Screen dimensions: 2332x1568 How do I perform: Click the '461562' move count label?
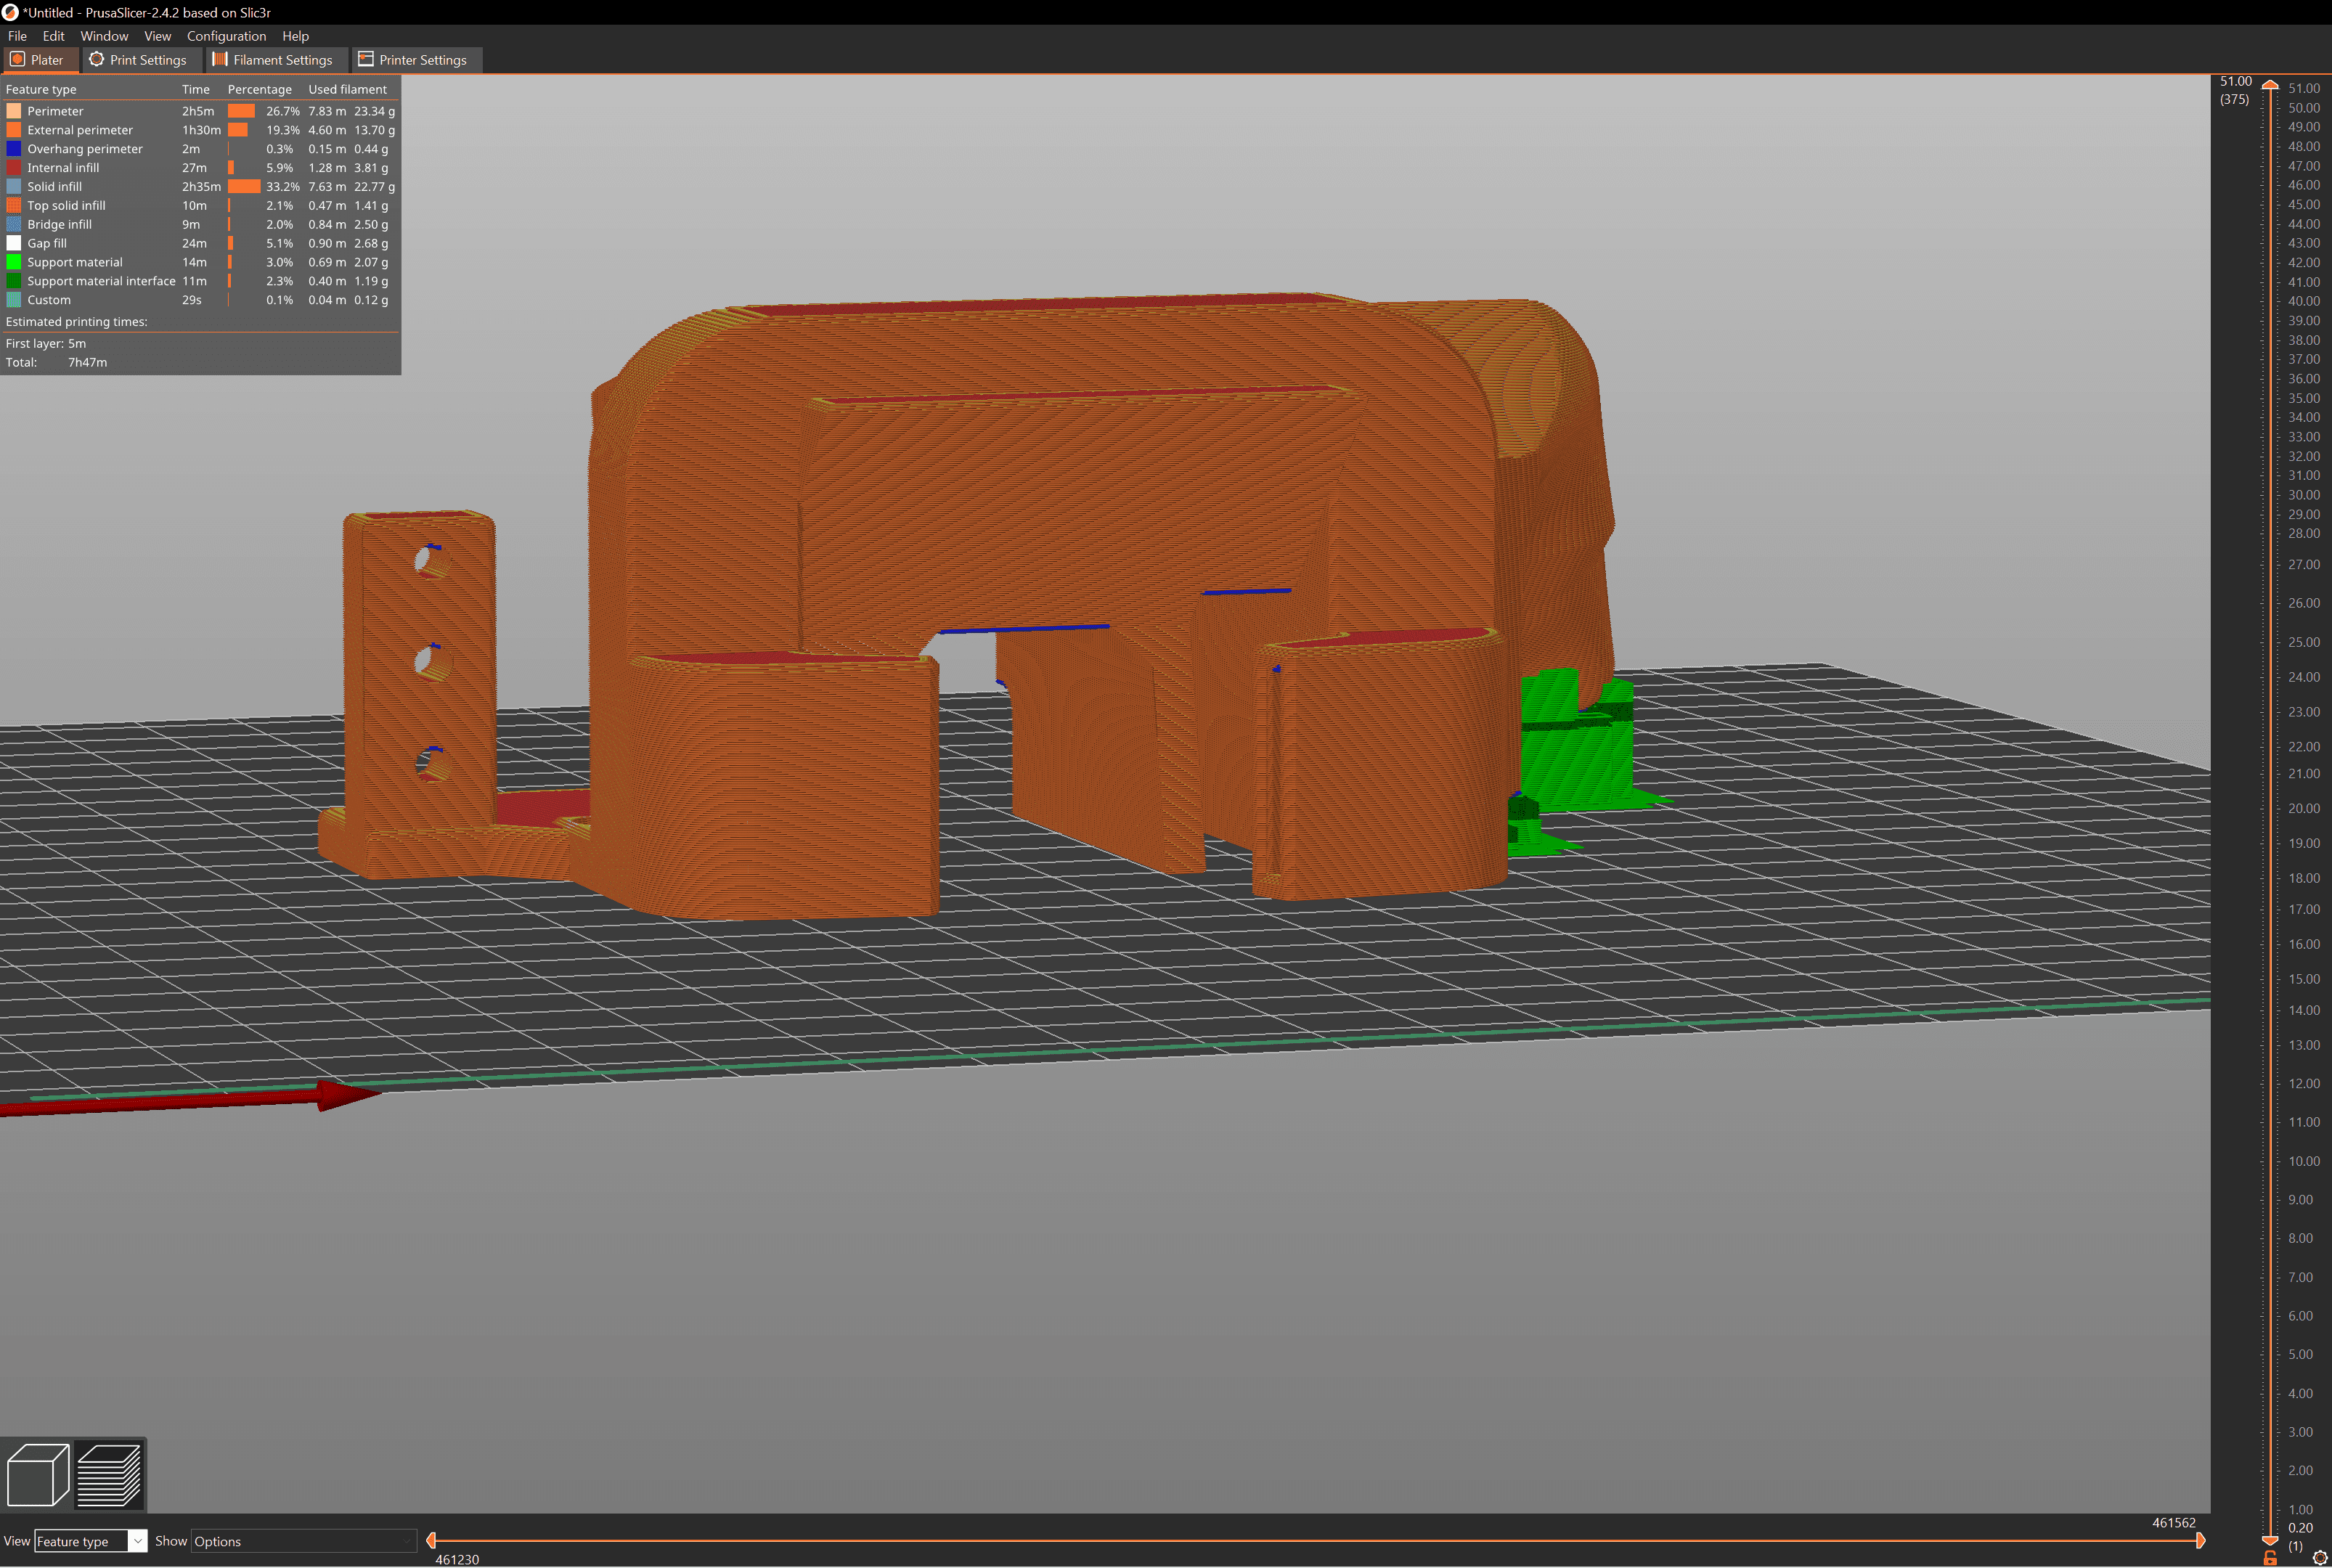pos(2174,1523)
